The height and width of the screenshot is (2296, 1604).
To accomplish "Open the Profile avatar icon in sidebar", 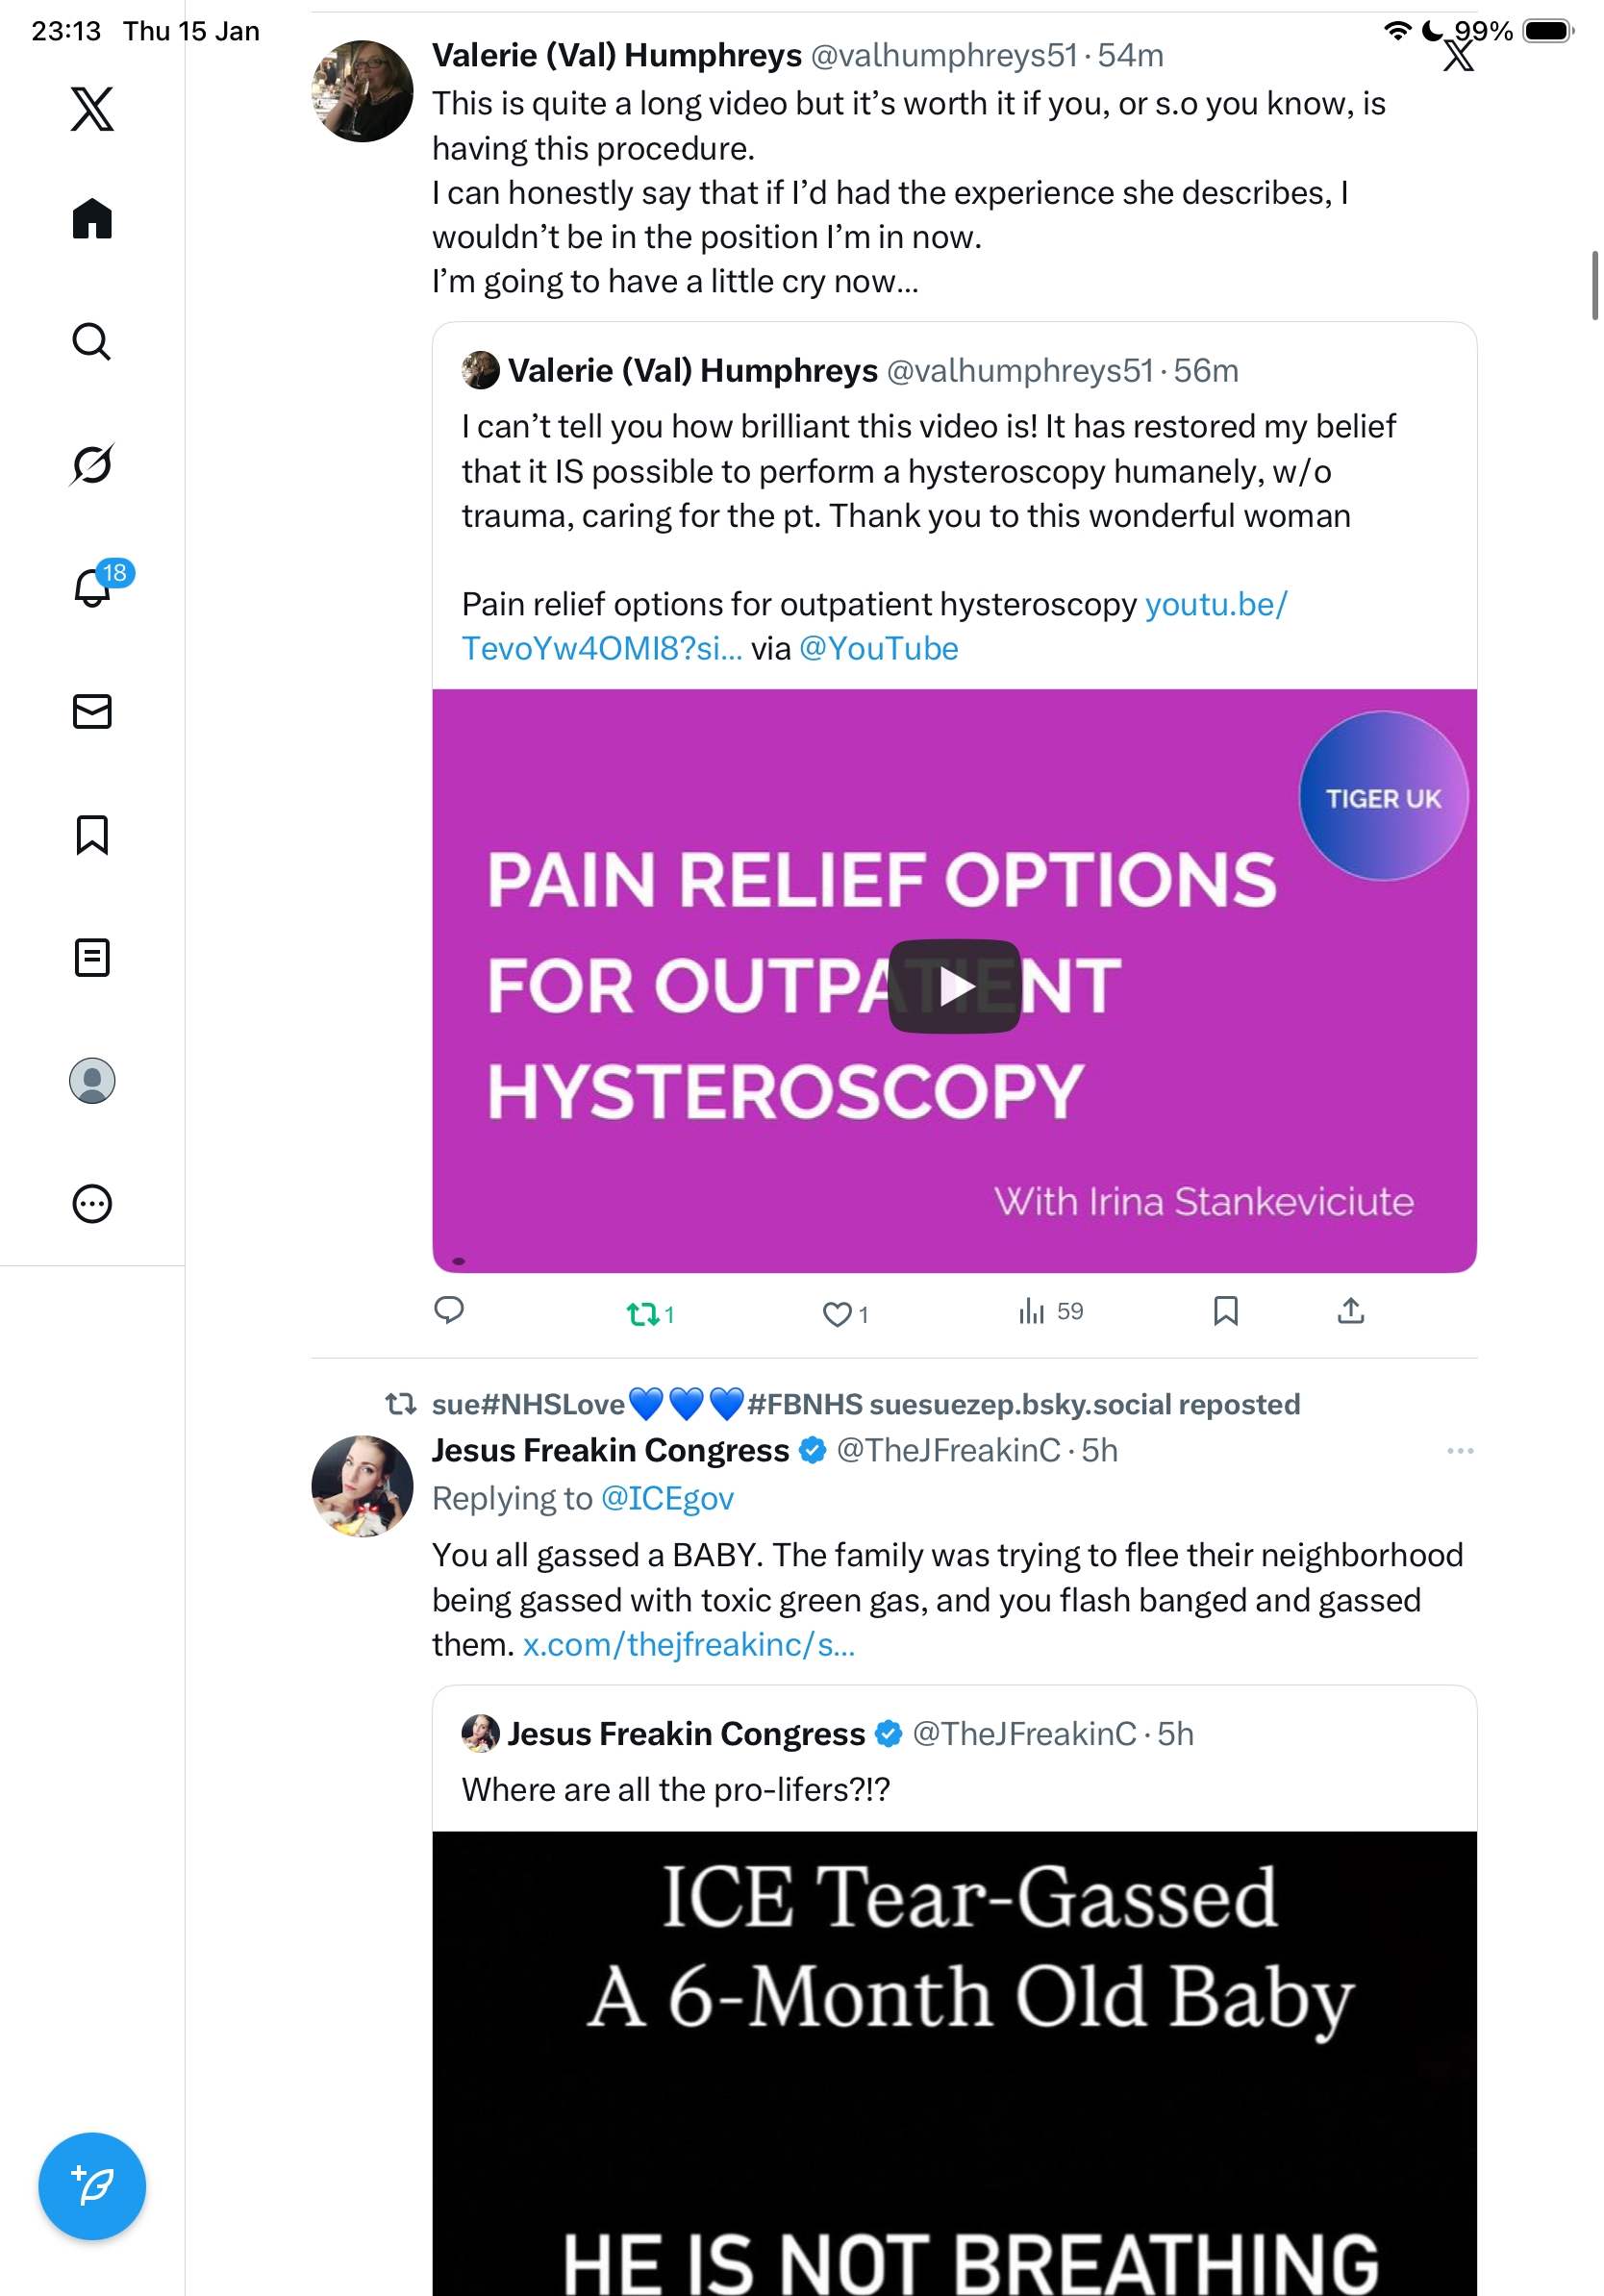I will [92, 1080].
